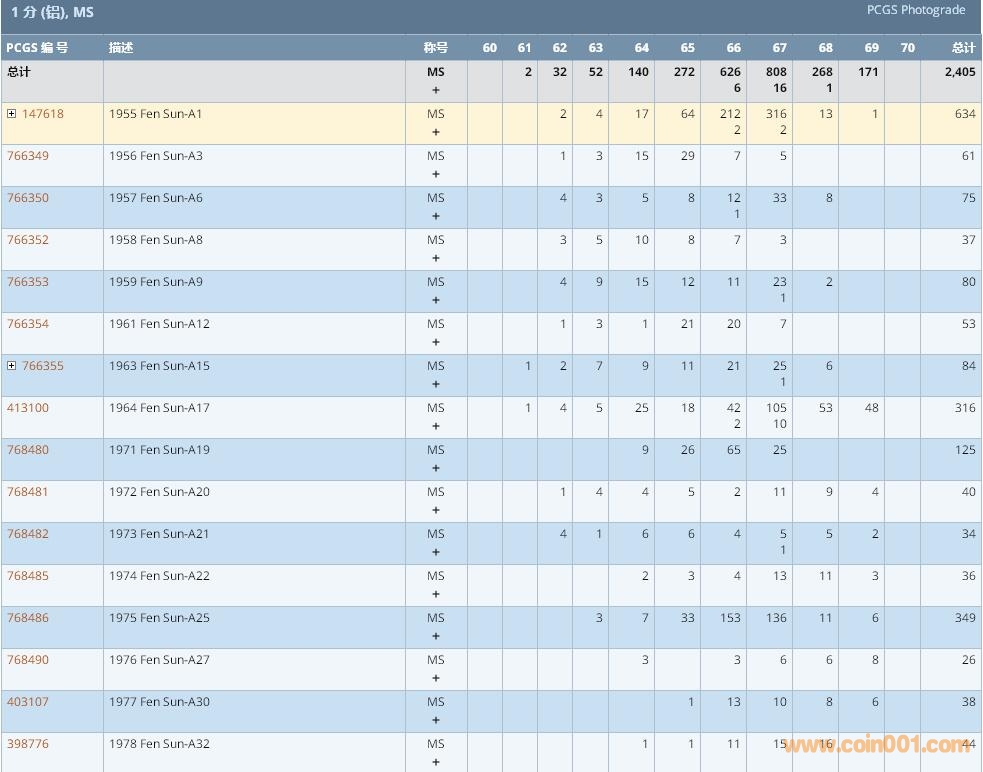Click the PCGS 编号 column header
Image resolution: width=983 pixels, height=772 pixels.
click(37, 48)
